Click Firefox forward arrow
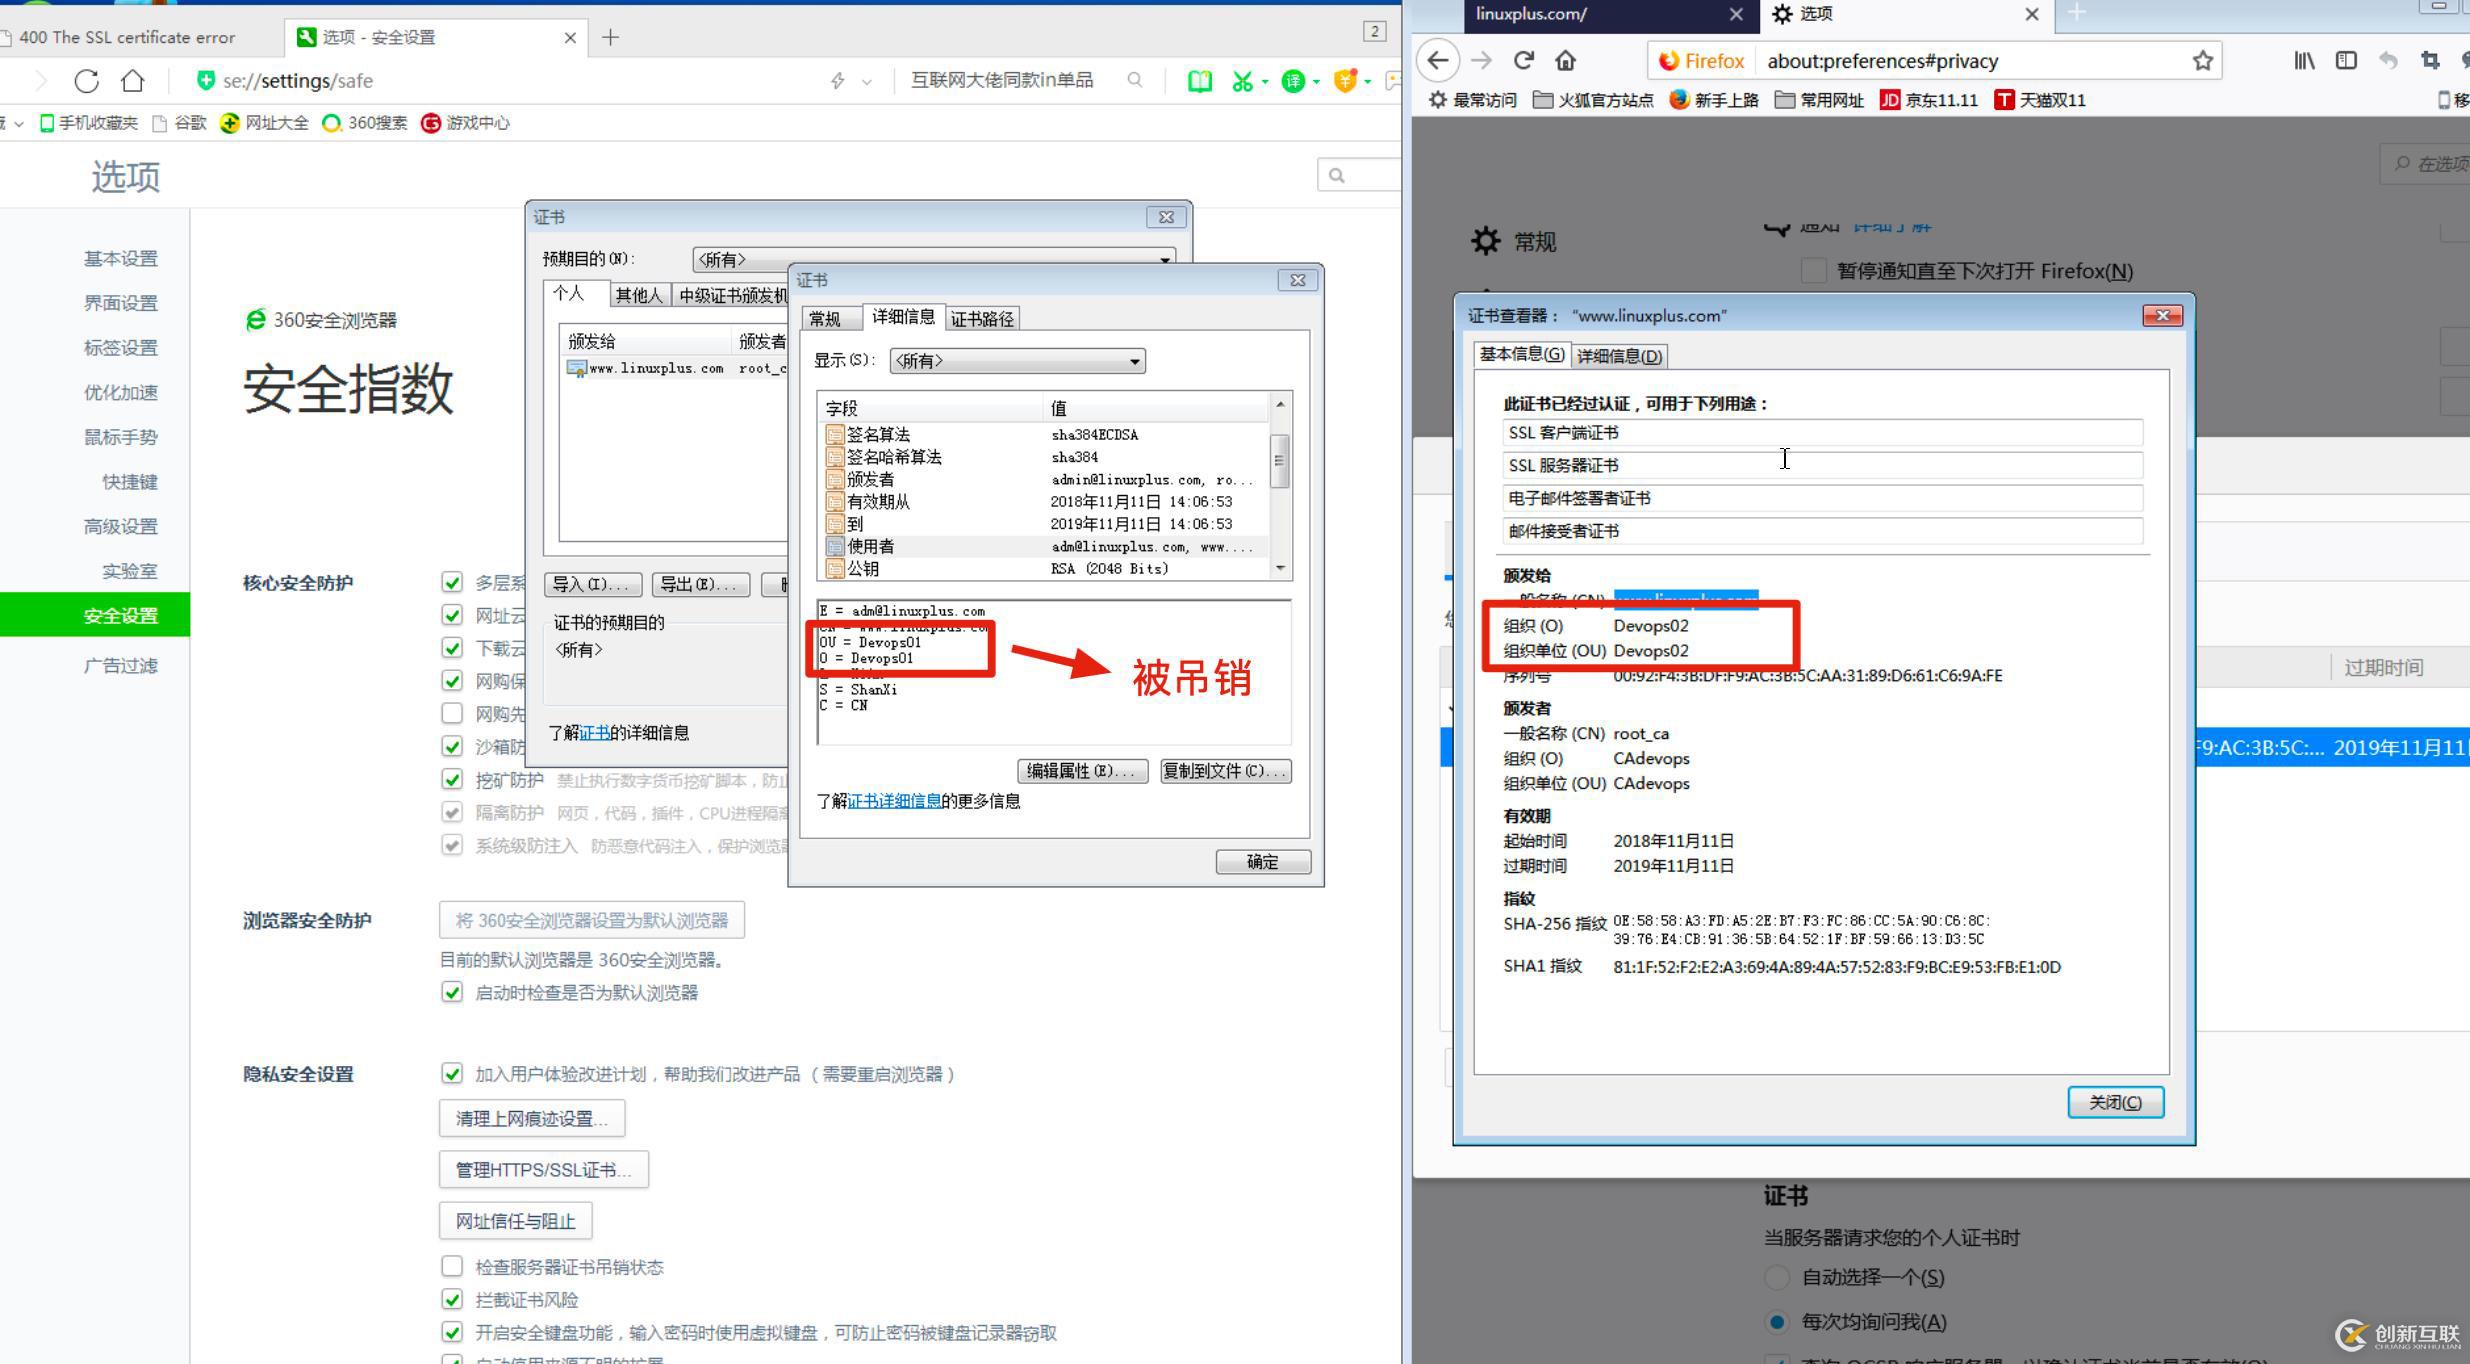The height and width of the screenshot is (1364, 2470). 1481,60
